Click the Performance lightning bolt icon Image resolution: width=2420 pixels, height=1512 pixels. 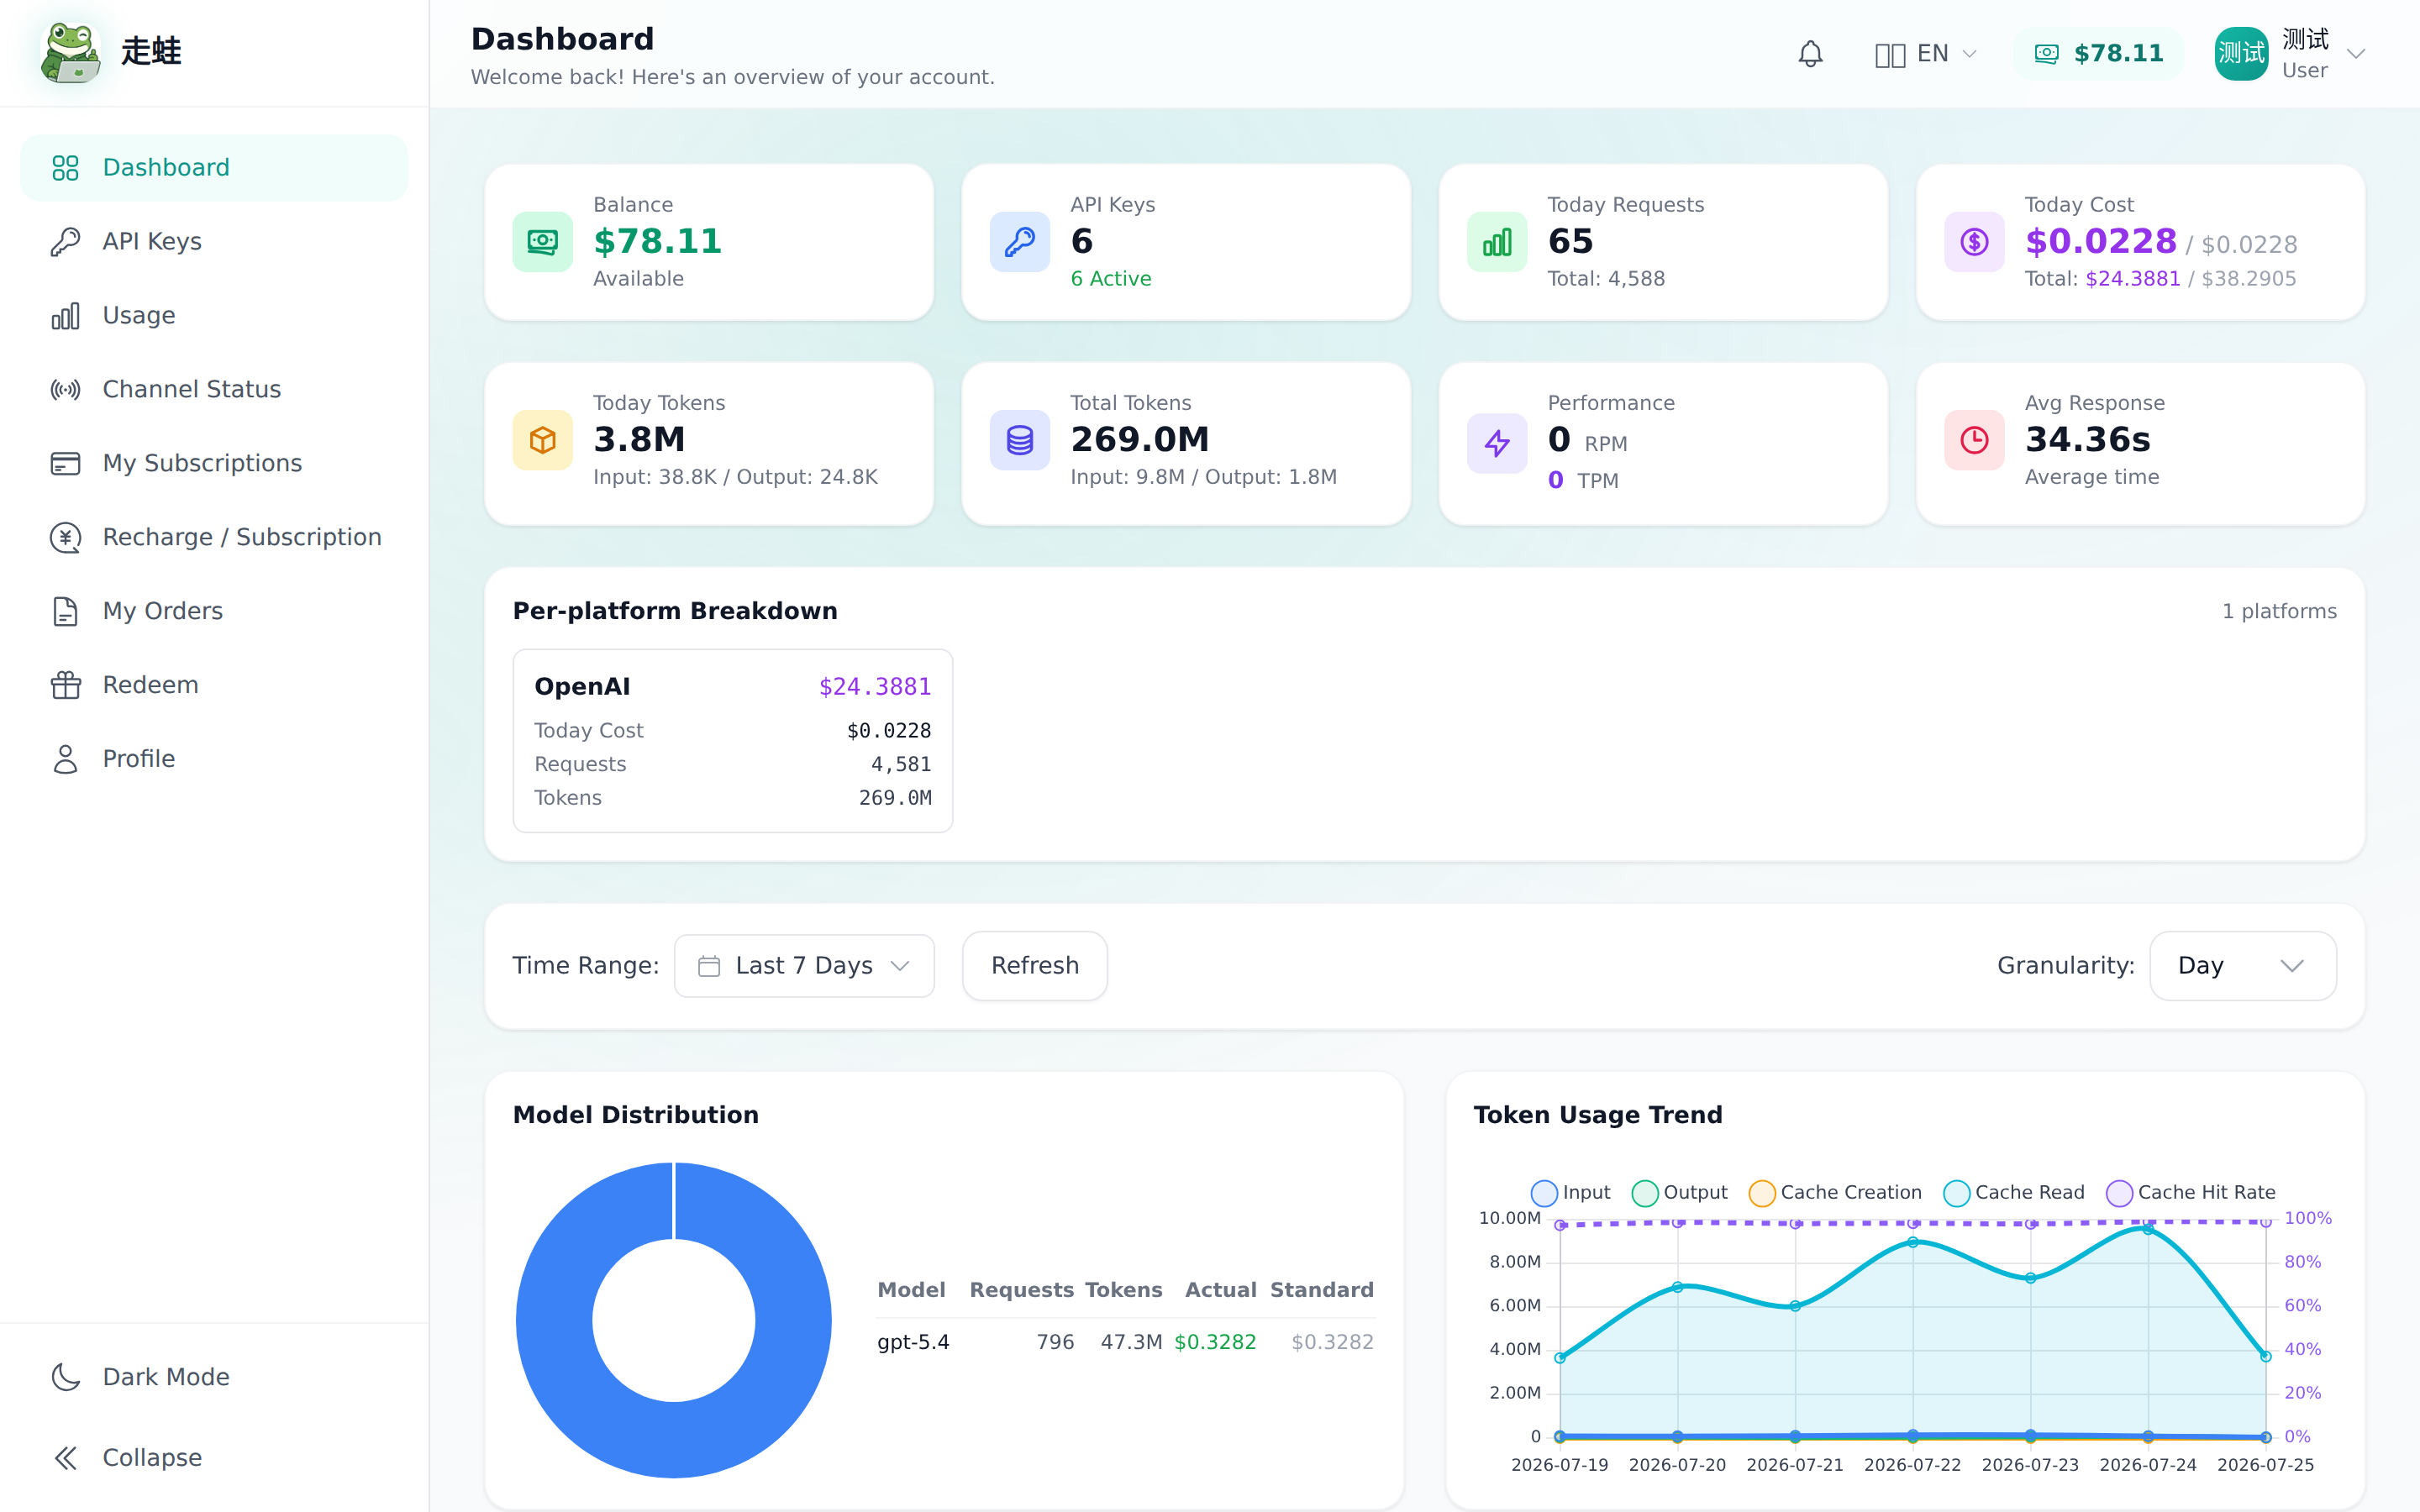click(x=1497, y=443)
